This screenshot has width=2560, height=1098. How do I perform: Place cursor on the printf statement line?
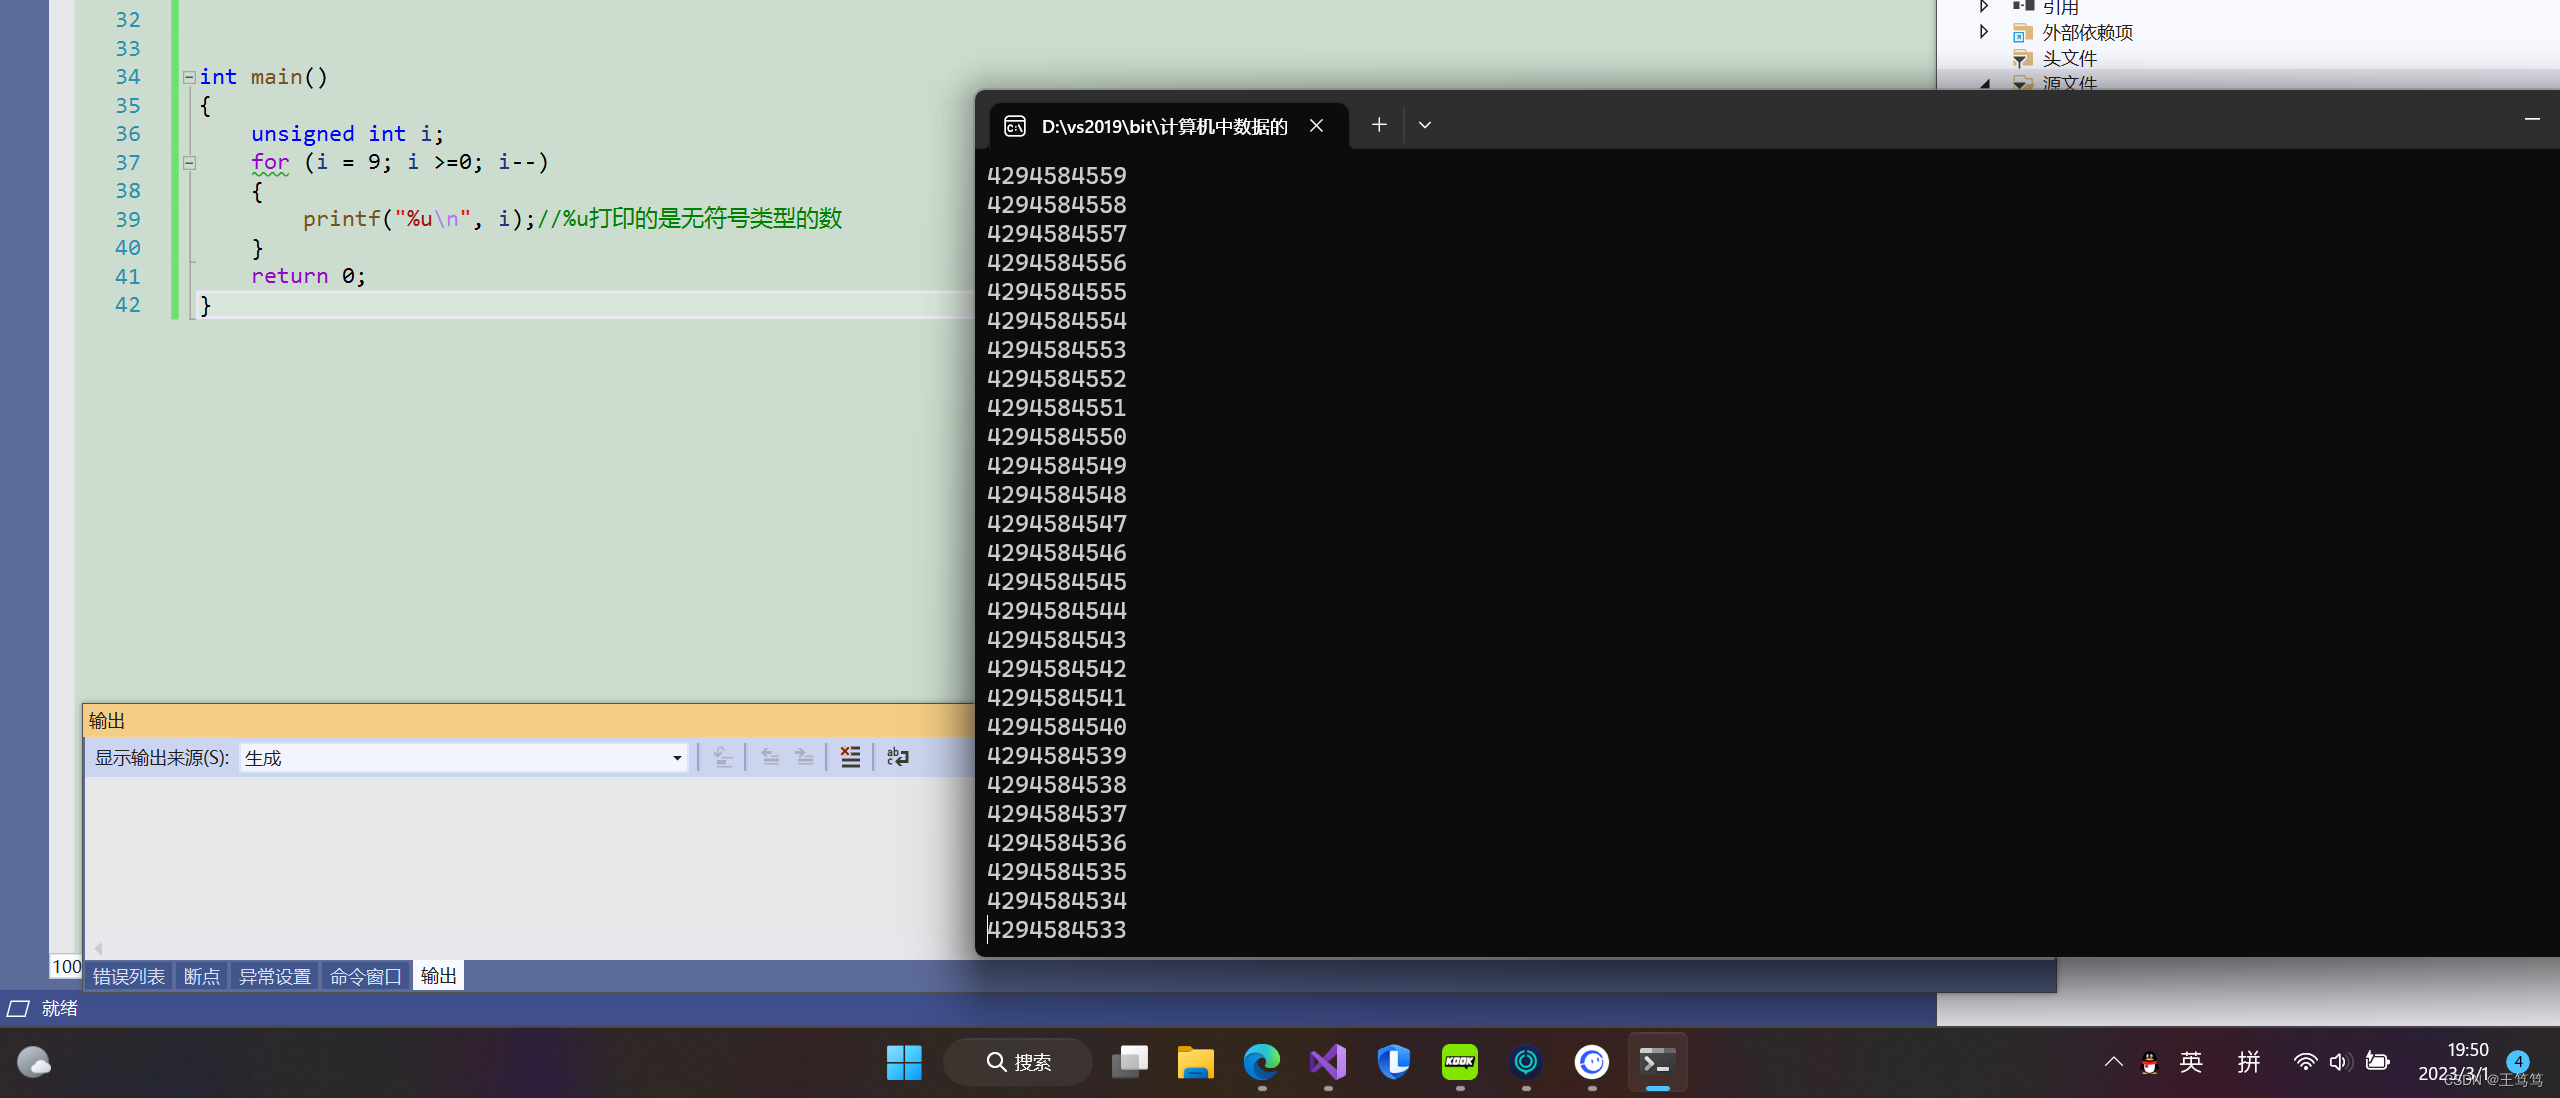click(572, 219)
